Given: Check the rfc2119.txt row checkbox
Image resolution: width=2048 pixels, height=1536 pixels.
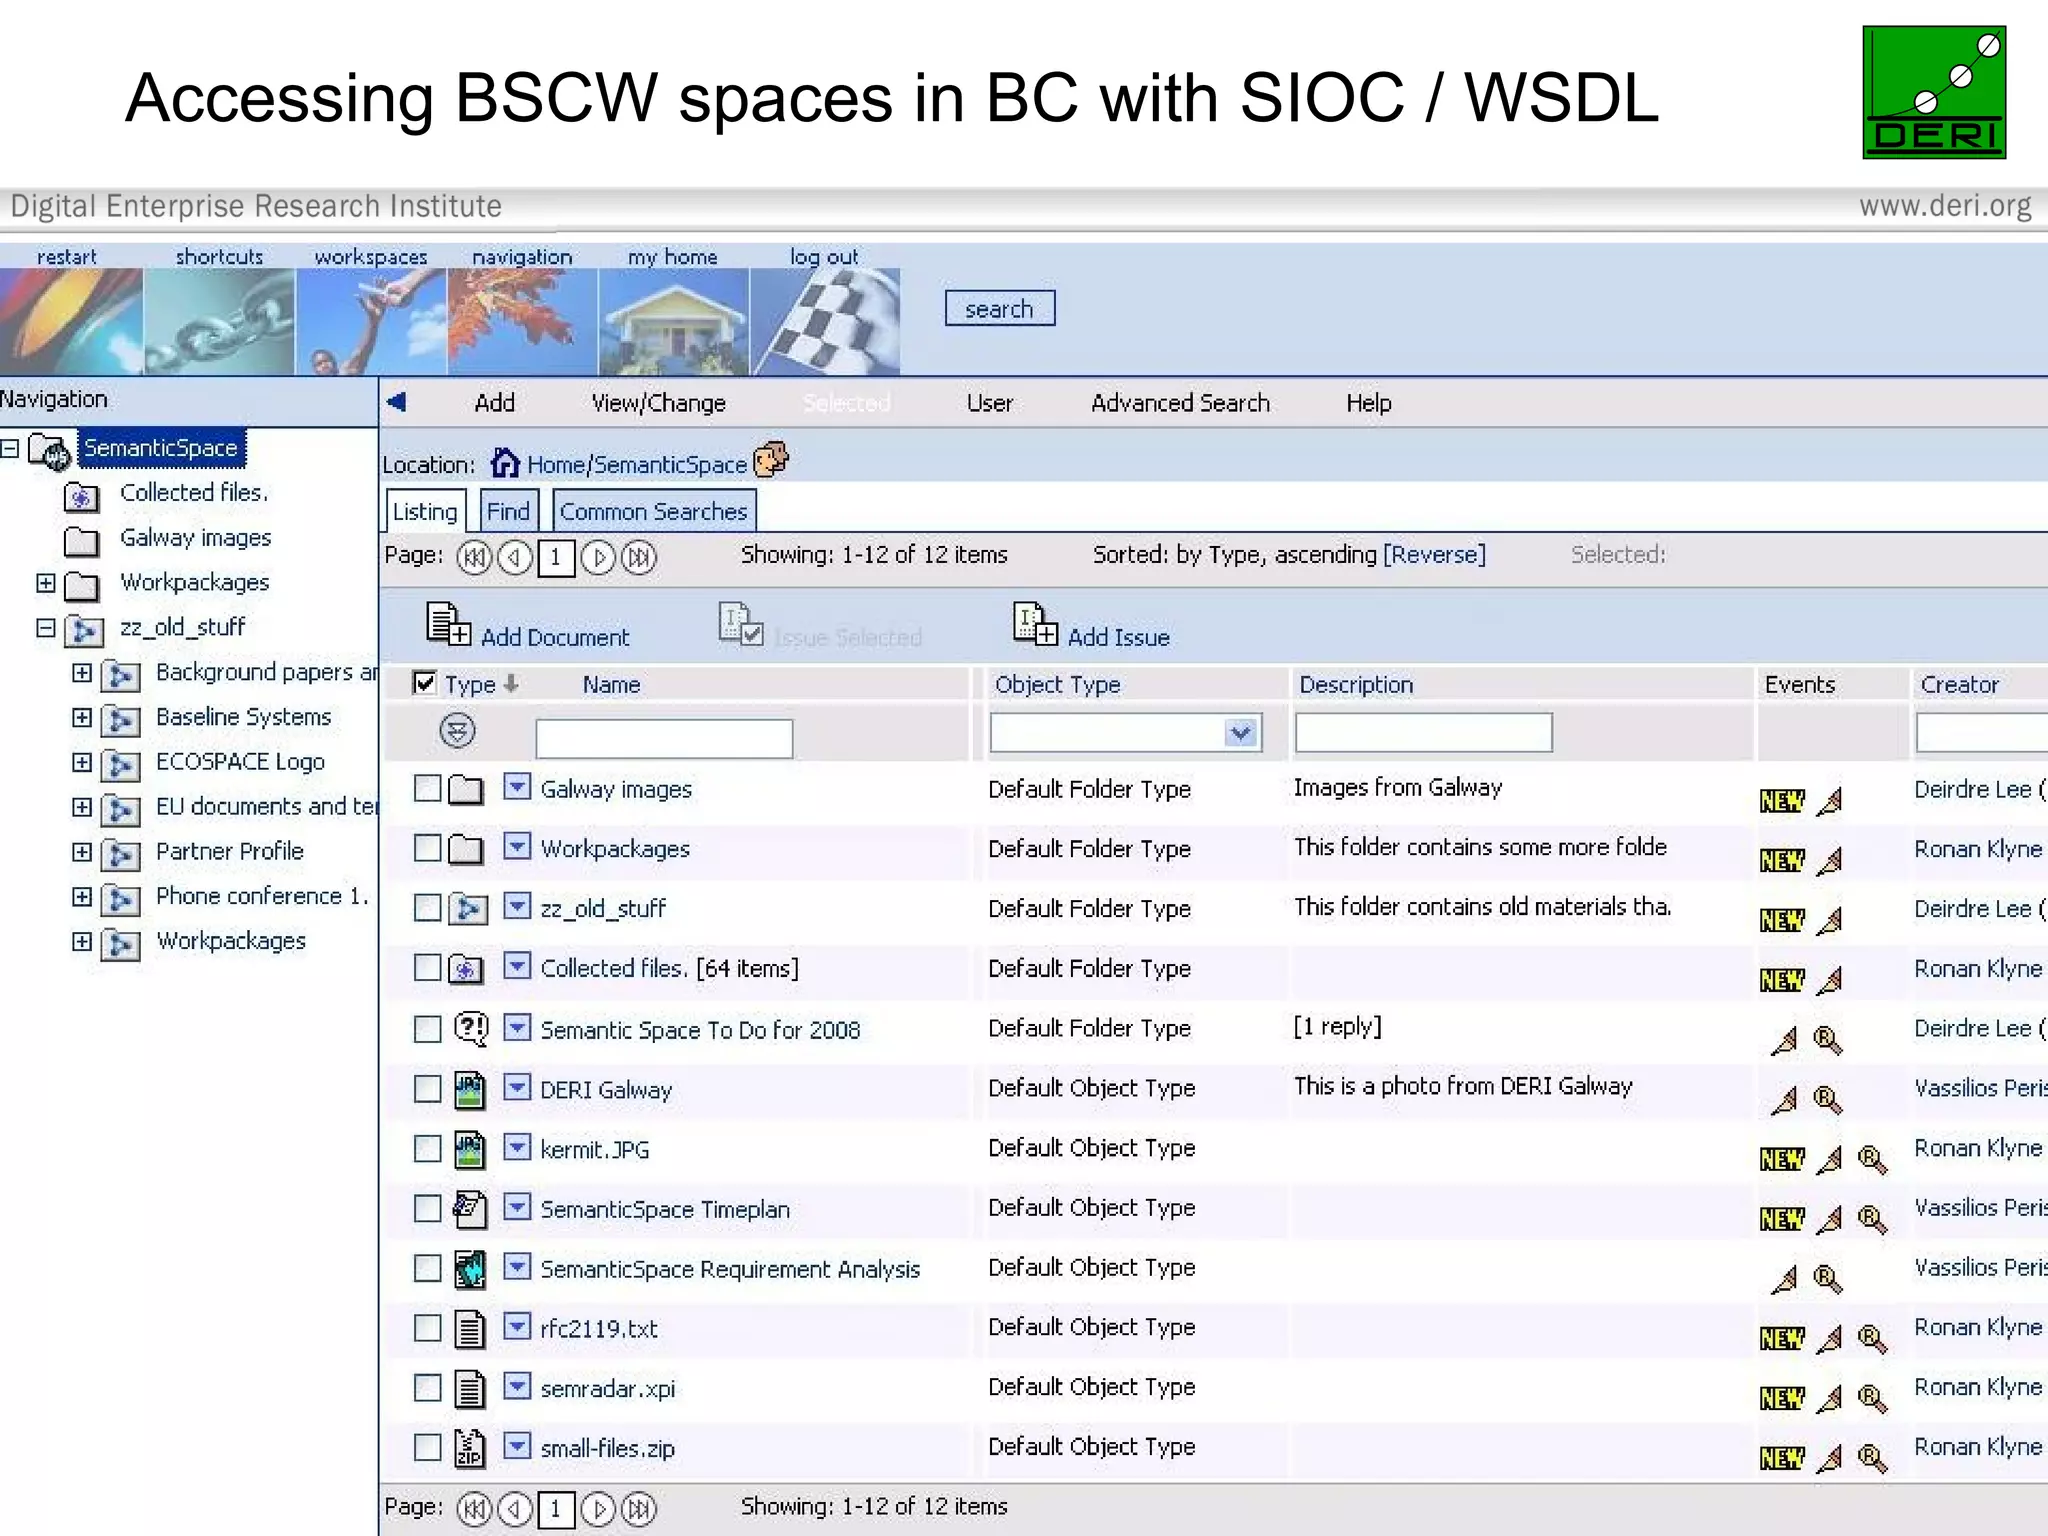Looking at the screenshot, I should tap(427, 1328).
